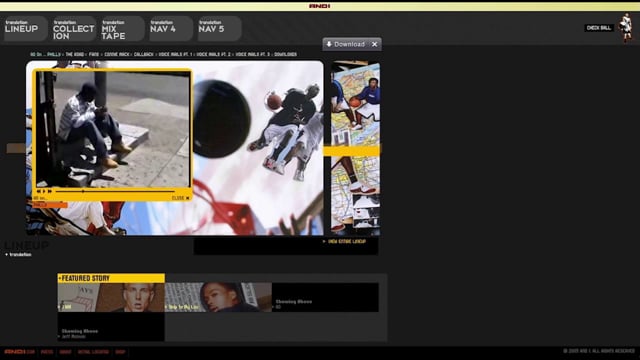Play the video in the yellow player
640x360 pixels.
click(x=44, y=191)
